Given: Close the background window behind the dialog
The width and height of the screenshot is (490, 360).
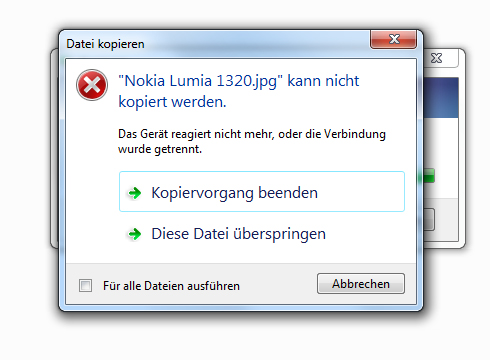Looking at the screenshot, I should (x=437, y=58).
